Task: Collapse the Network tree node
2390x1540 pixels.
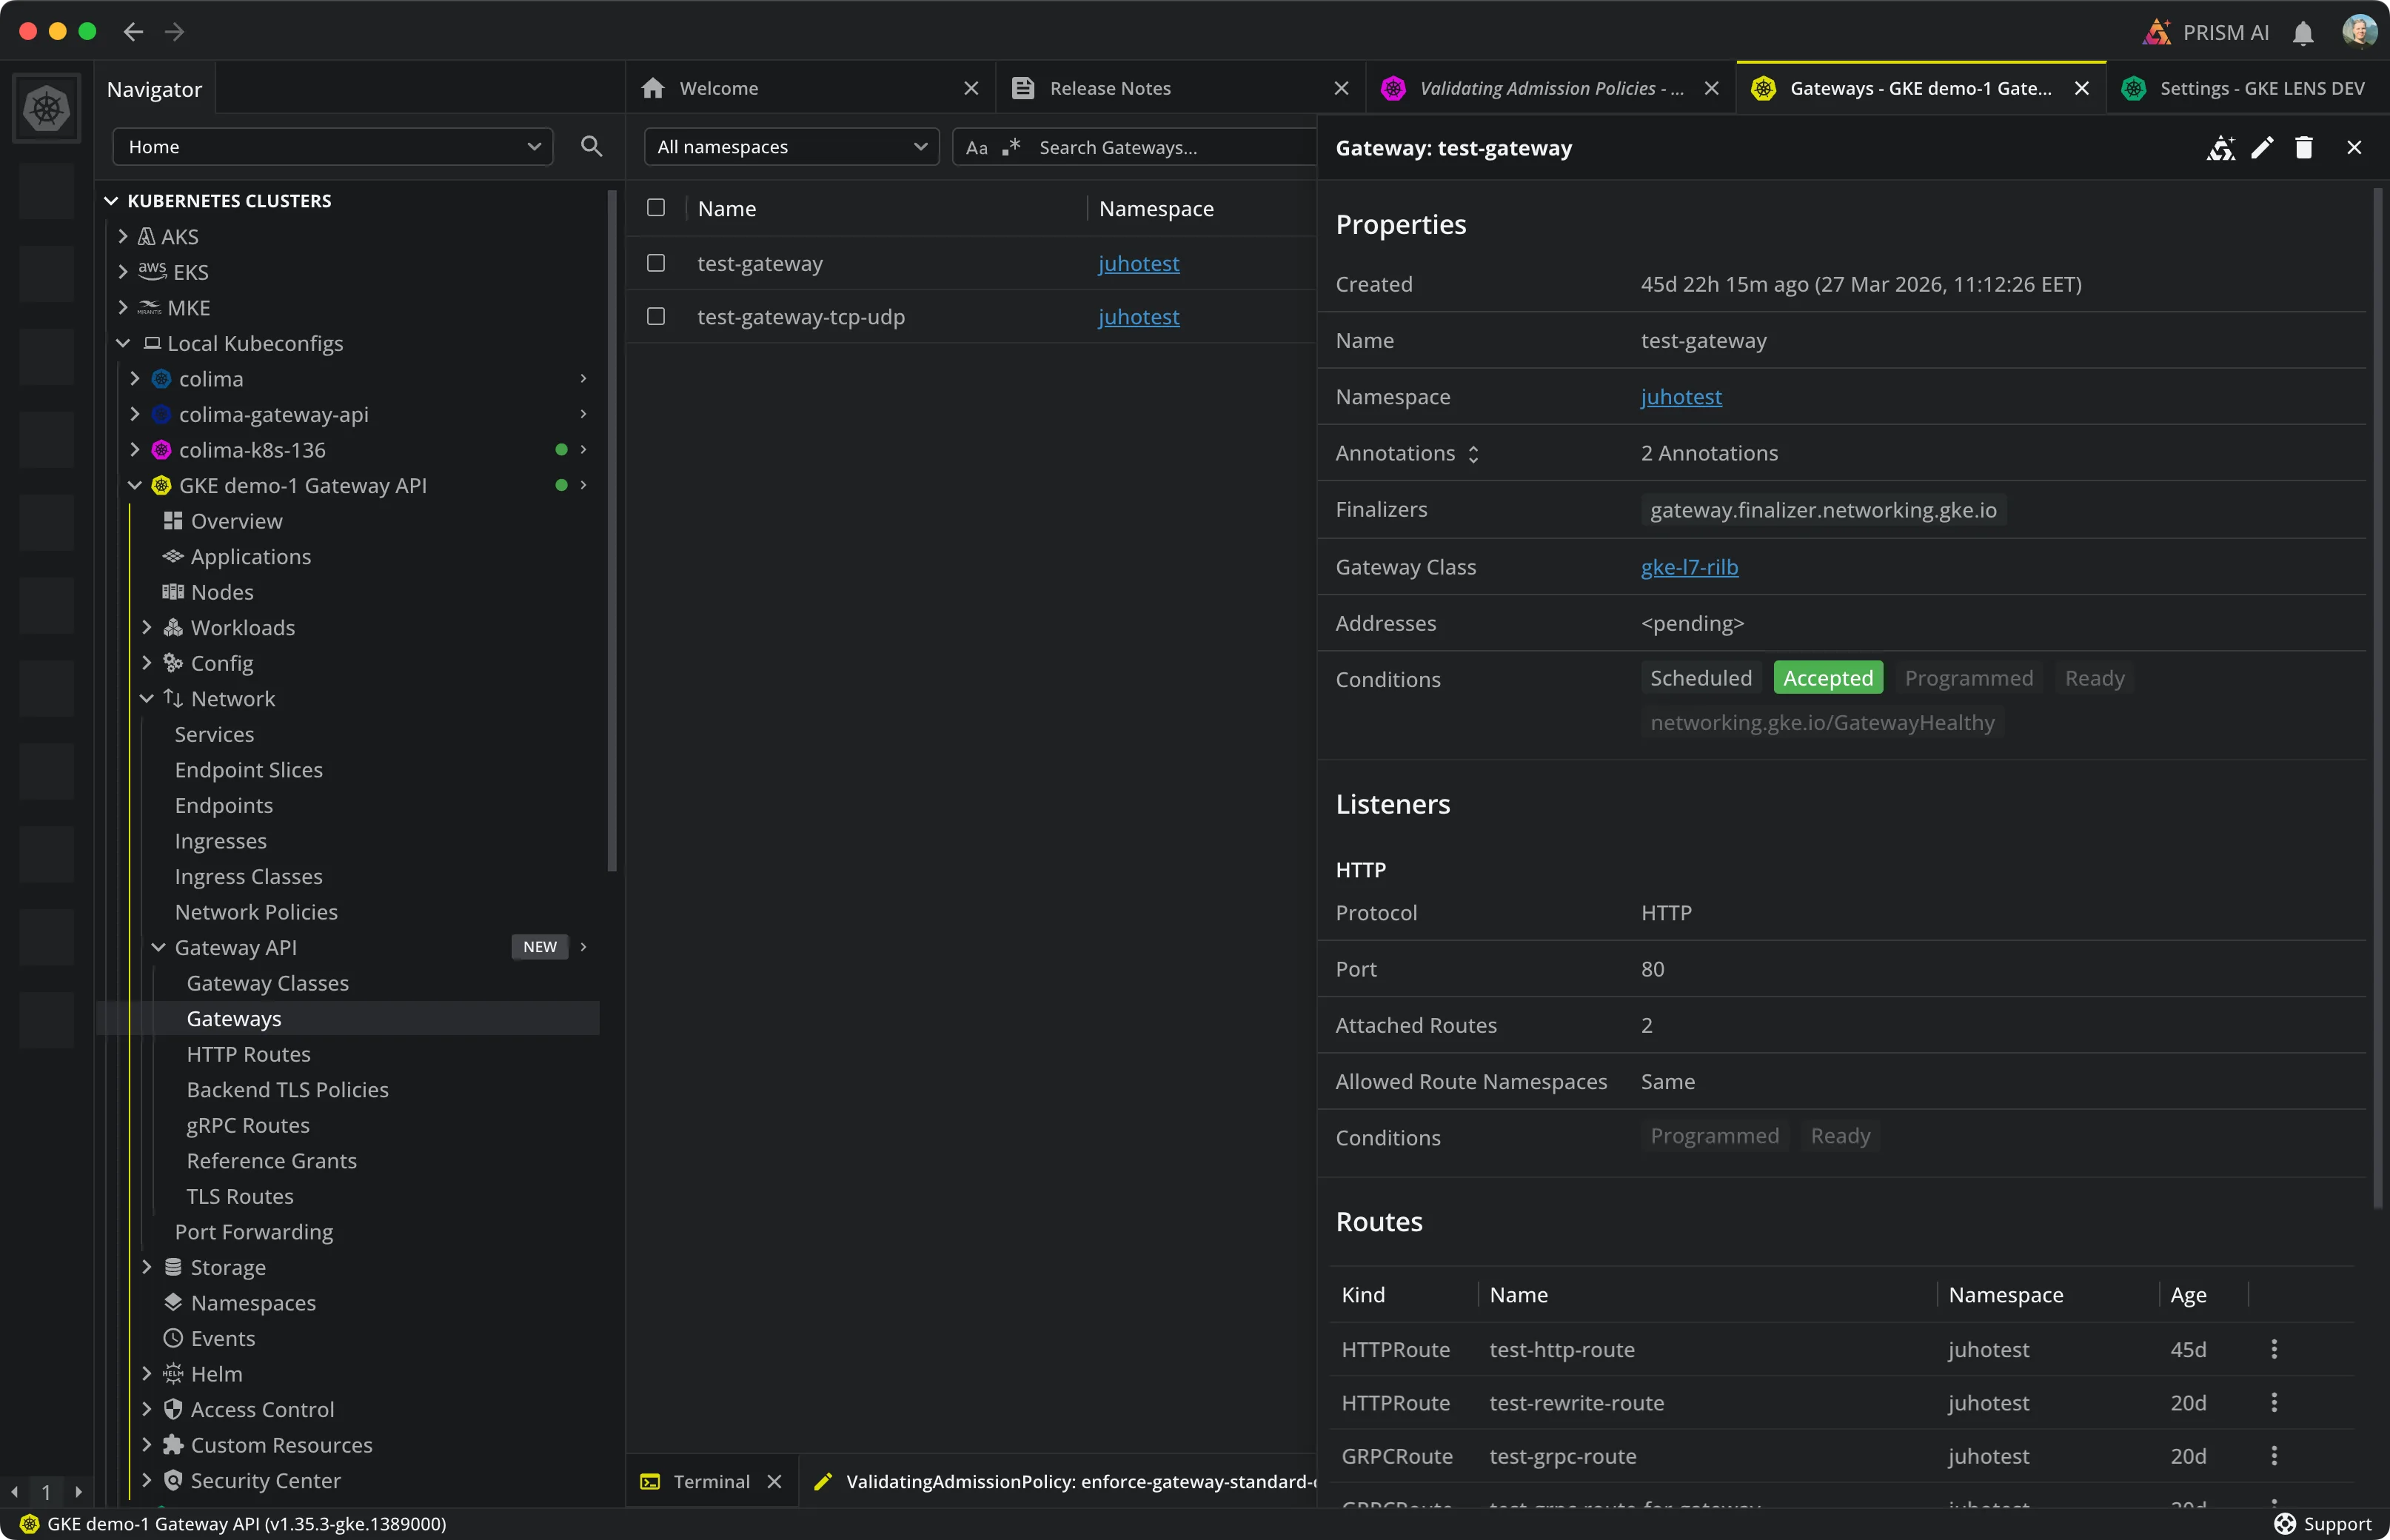Action: [x=147, y=698]
